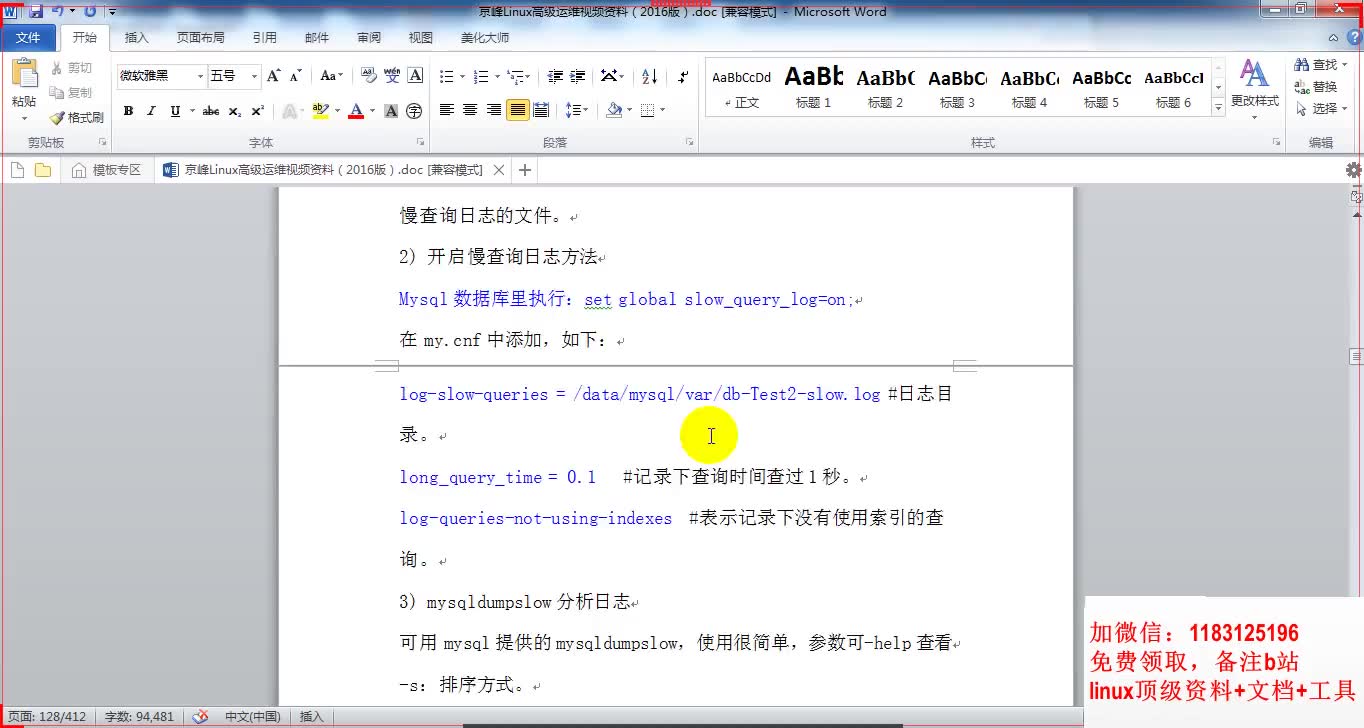Cut the selection with 剪切
The image size is (1364, 728).
[x=71, y=68]
